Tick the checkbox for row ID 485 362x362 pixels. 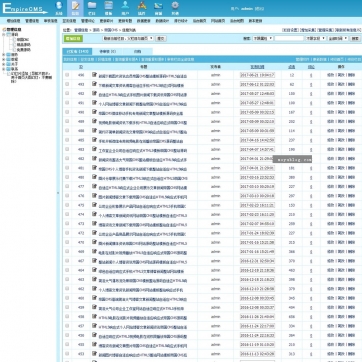click(67, 140)
